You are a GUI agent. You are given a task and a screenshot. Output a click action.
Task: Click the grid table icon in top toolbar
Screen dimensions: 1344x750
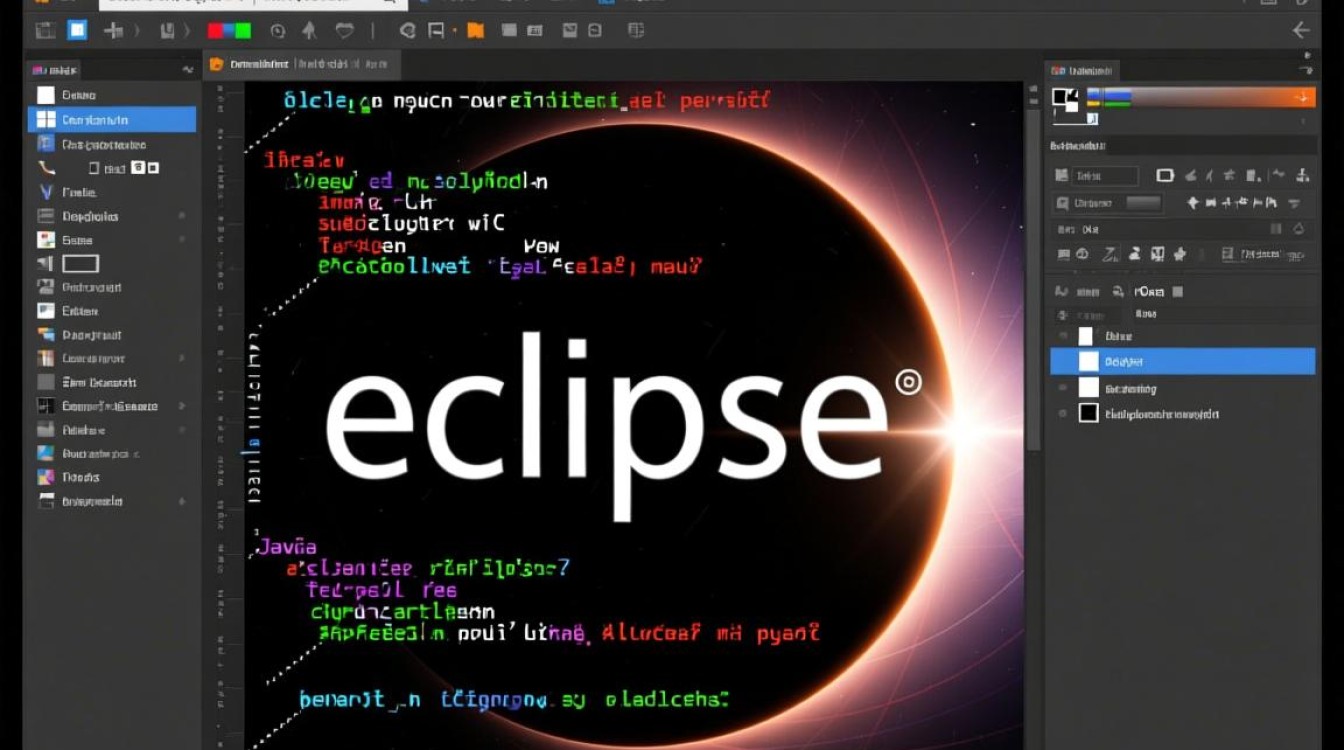click(636, 30)
